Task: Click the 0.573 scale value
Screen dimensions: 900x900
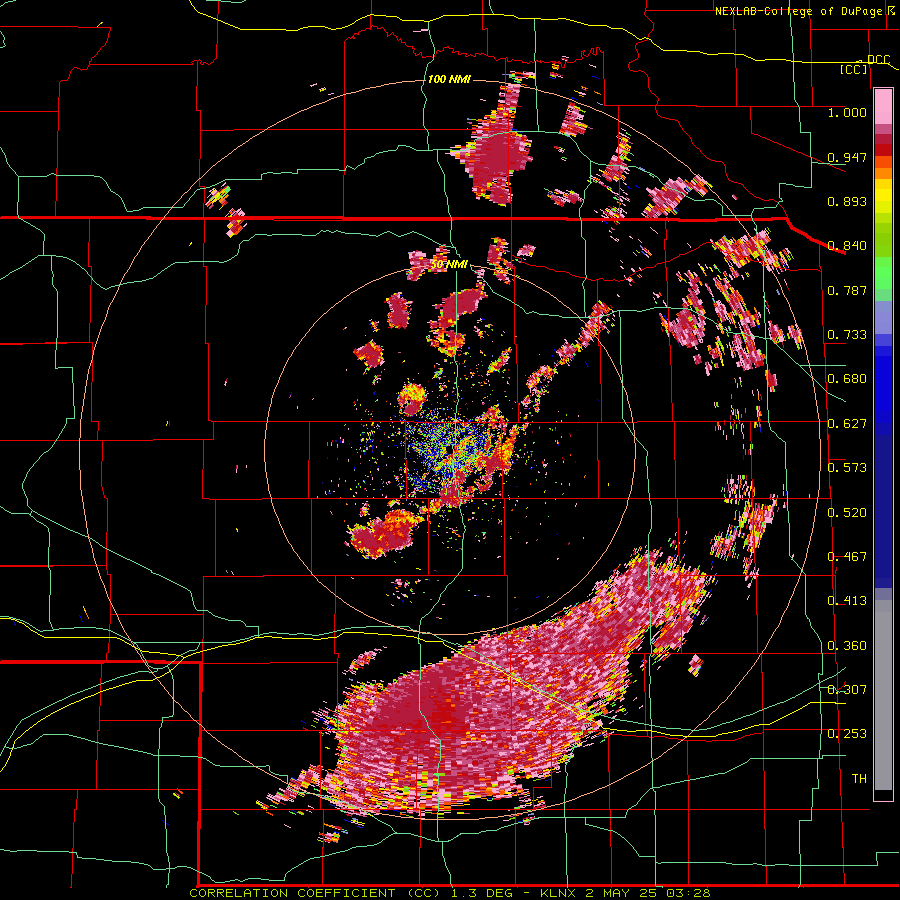Action: point(847,468)
